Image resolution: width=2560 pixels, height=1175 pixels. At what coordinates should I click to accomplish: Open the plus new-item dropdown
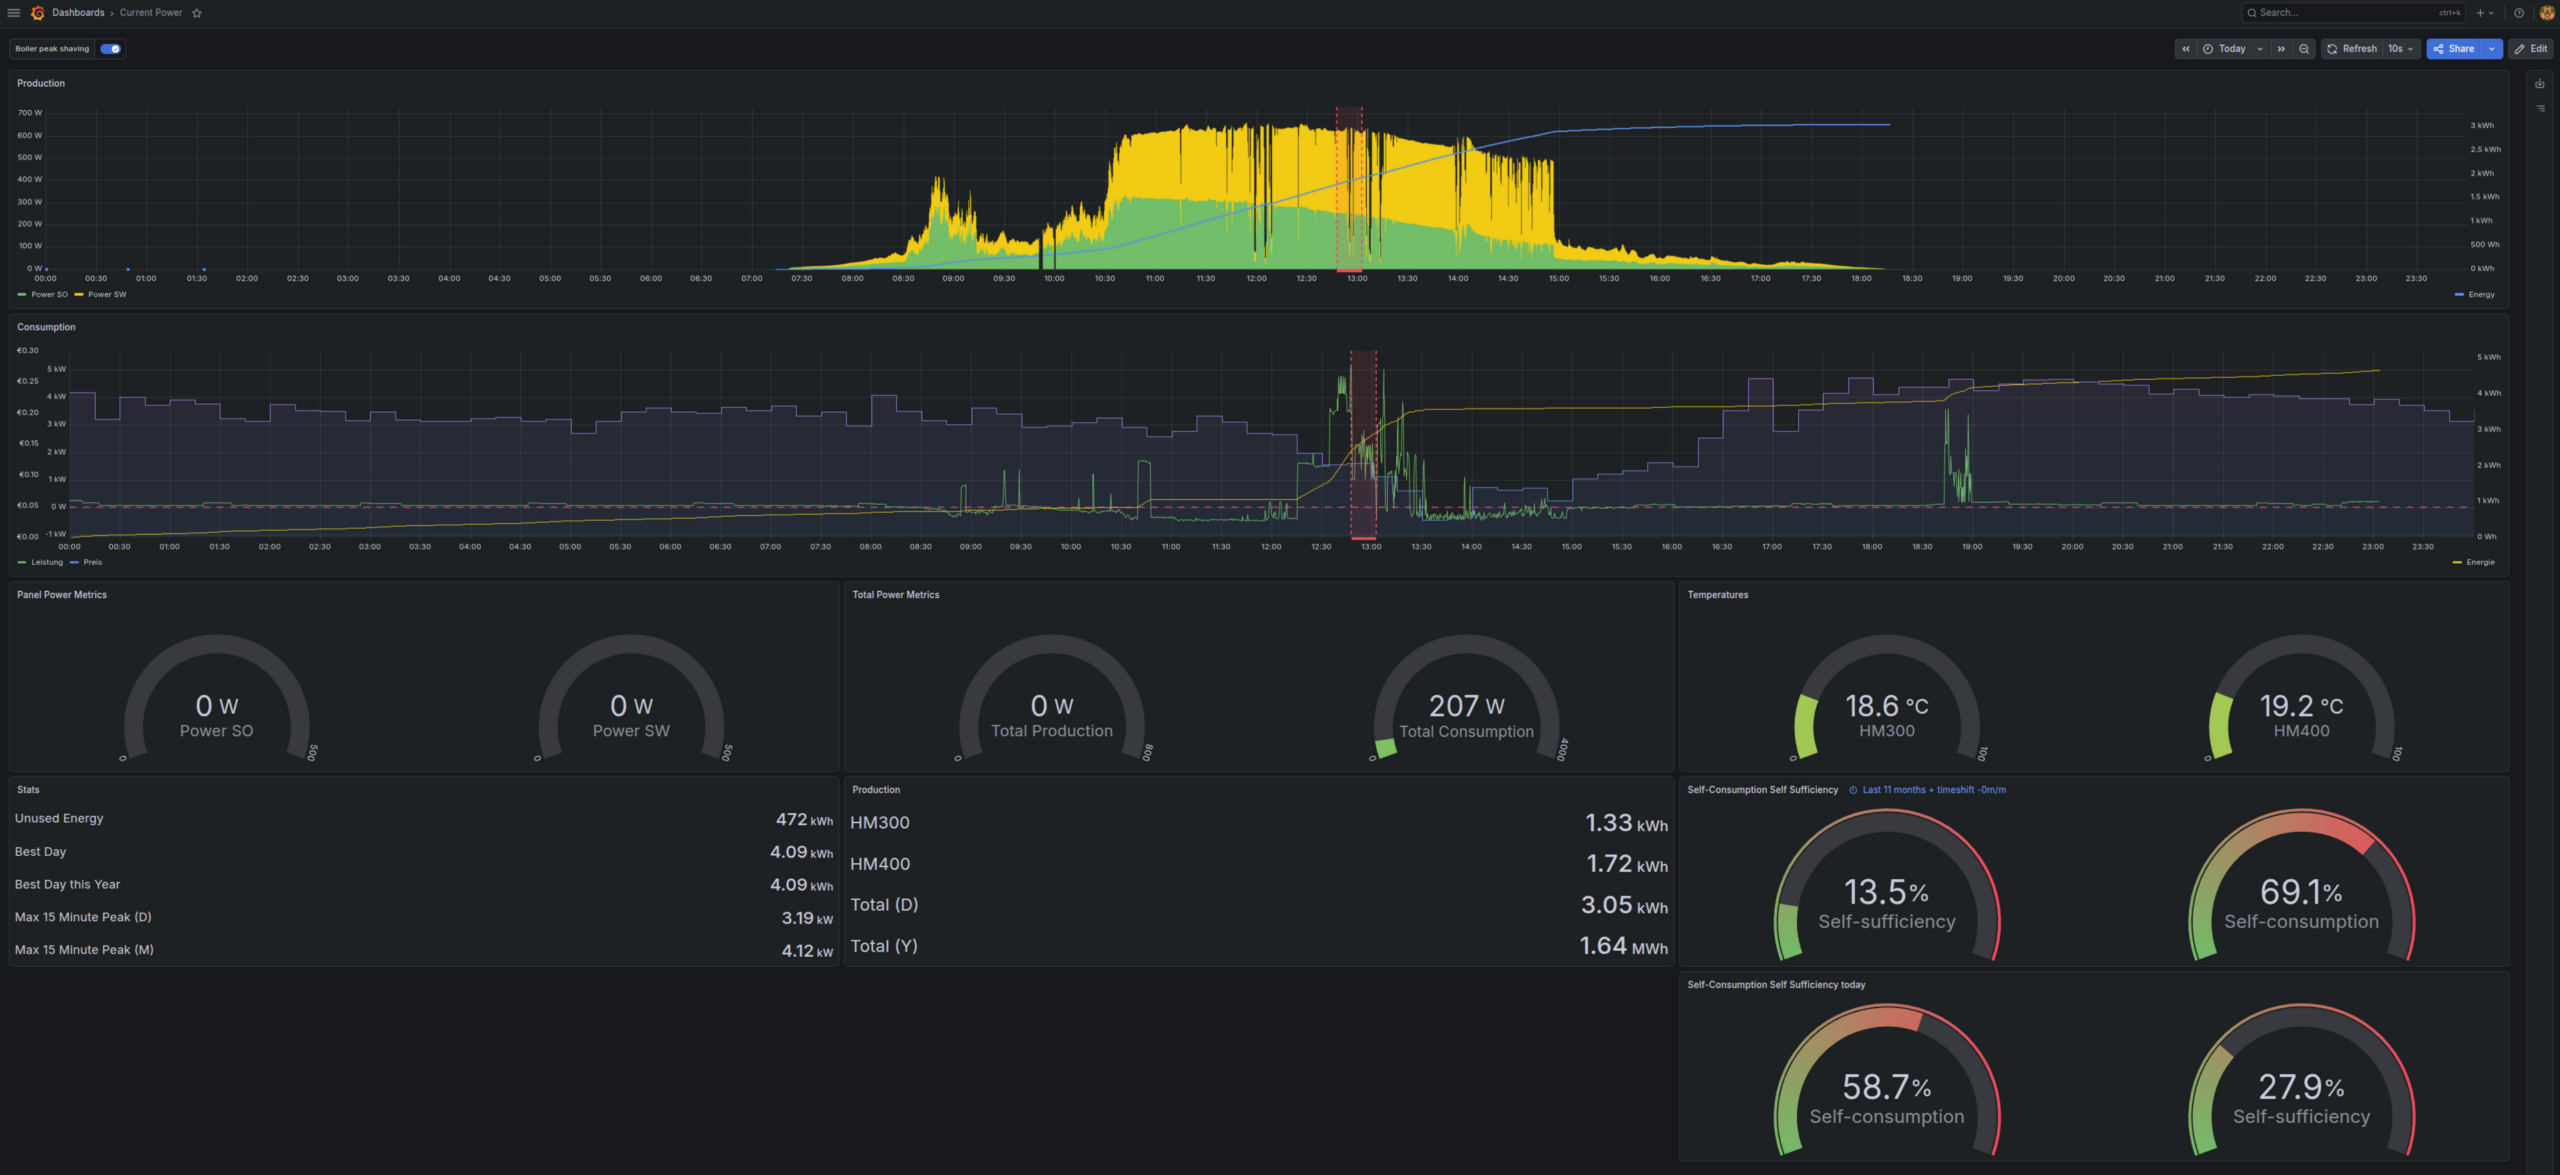coord(2485,13)
